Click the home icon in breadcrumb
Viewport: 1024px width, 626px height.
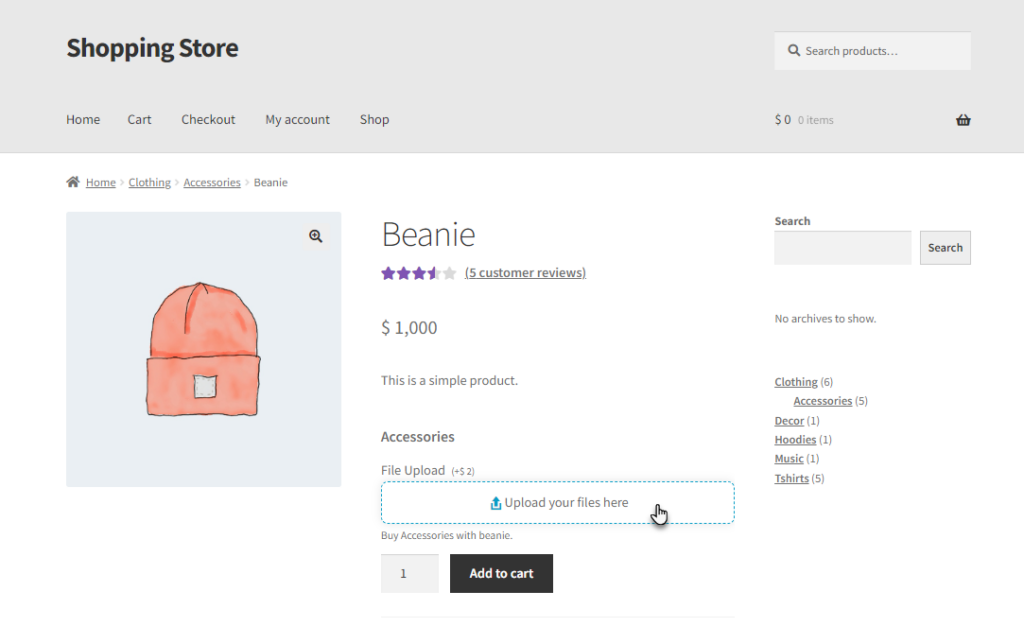[73, 181]
